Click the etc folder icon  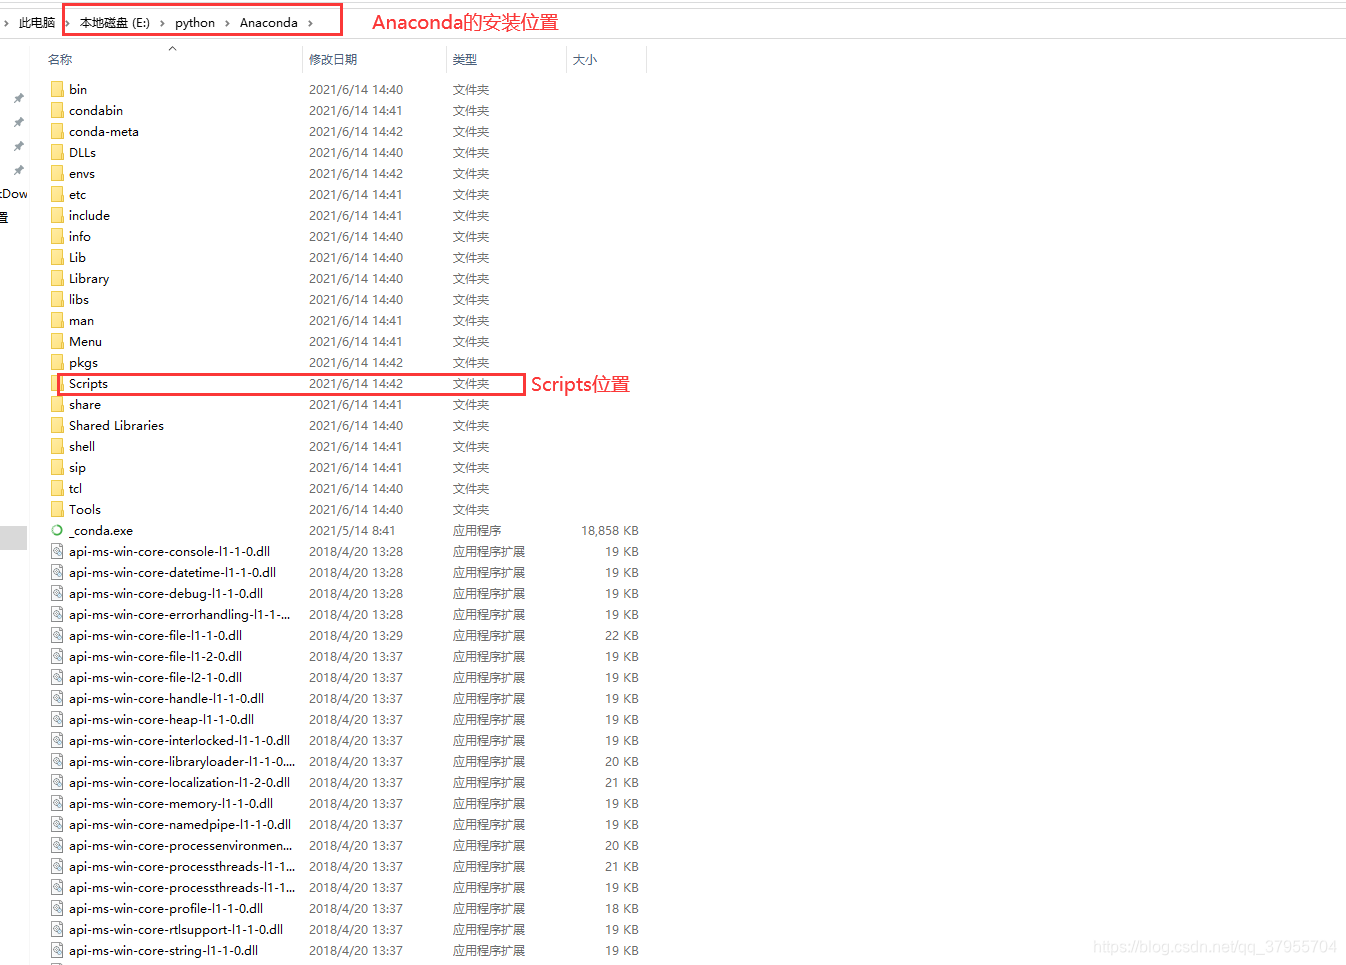pyautogui.click(x=57, y=194)
